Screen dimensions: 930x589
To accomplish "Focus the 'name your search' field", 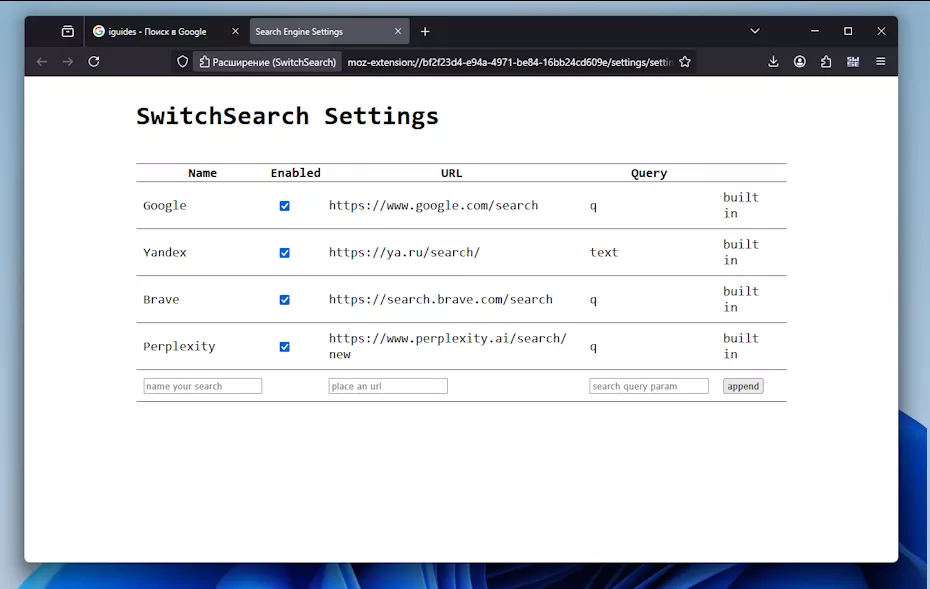I will 203,386.
